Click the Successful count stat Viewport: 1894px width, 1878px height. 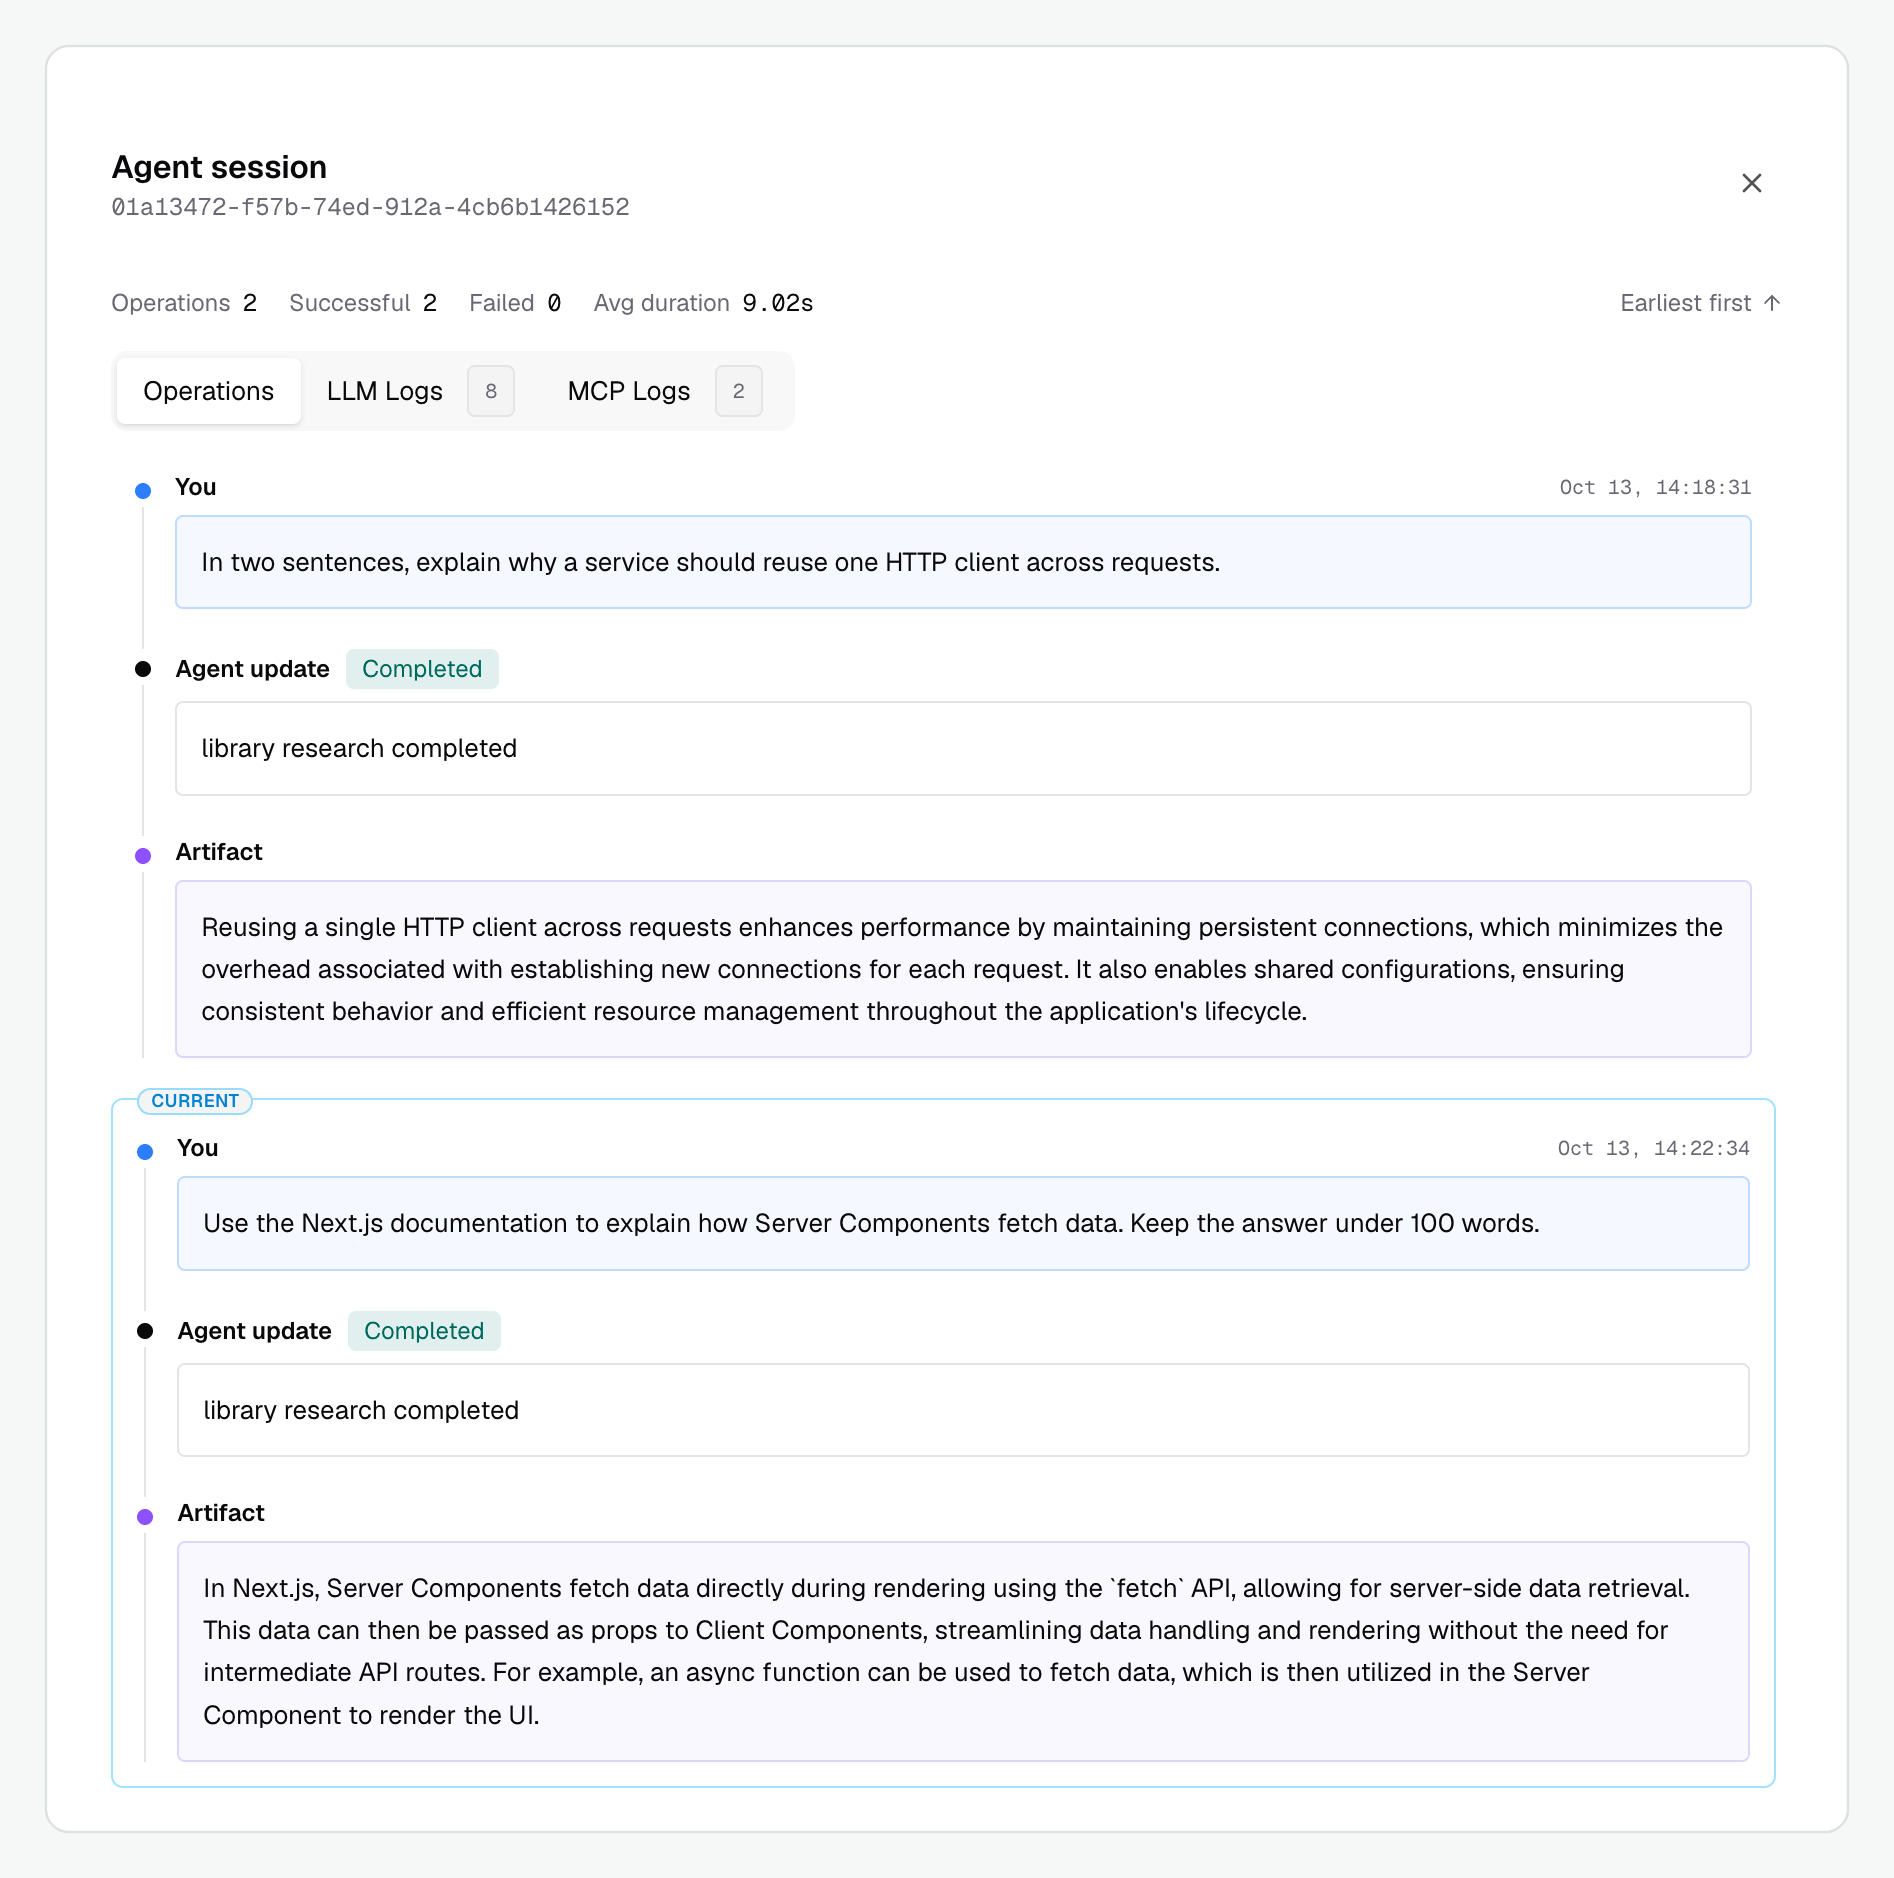click(x=363, y=303)
